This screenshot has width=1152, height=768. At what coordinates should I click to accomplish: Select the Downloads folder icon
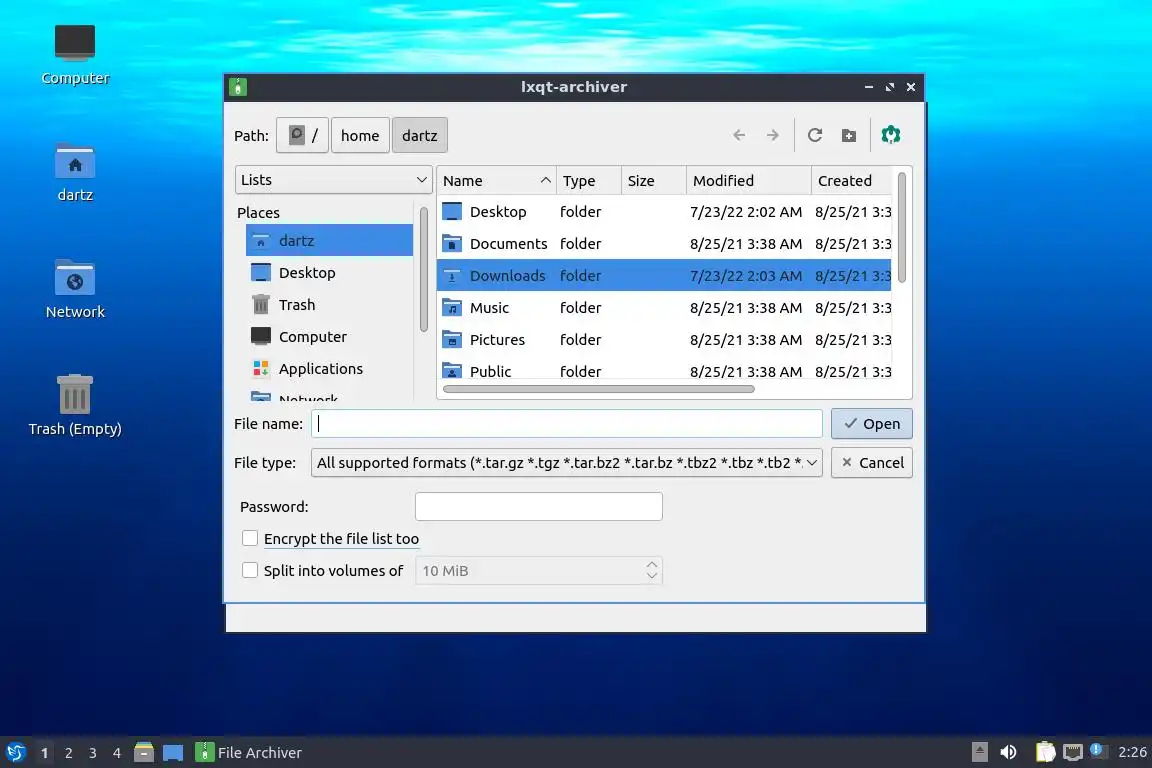pyautogui.click(x=452, y=276)
